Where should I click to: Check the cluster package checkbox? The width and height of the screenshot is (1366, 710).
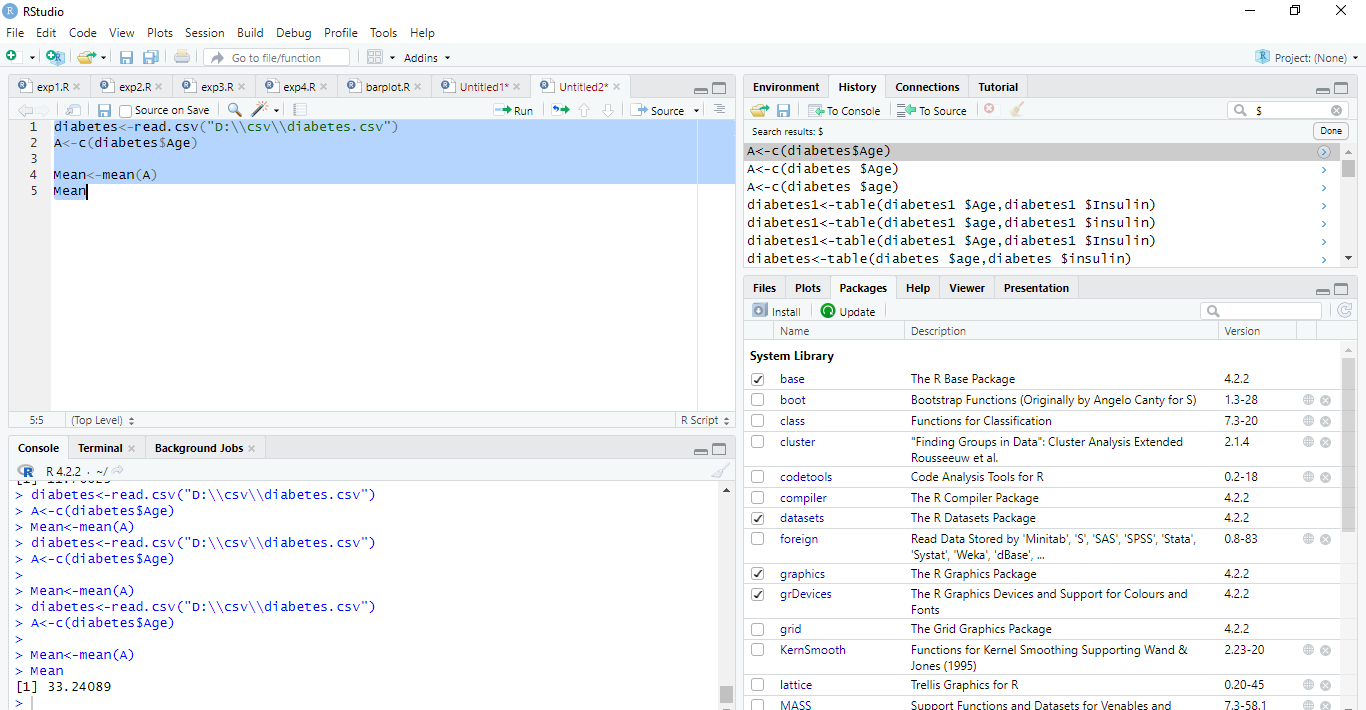(x=758, y=442)
